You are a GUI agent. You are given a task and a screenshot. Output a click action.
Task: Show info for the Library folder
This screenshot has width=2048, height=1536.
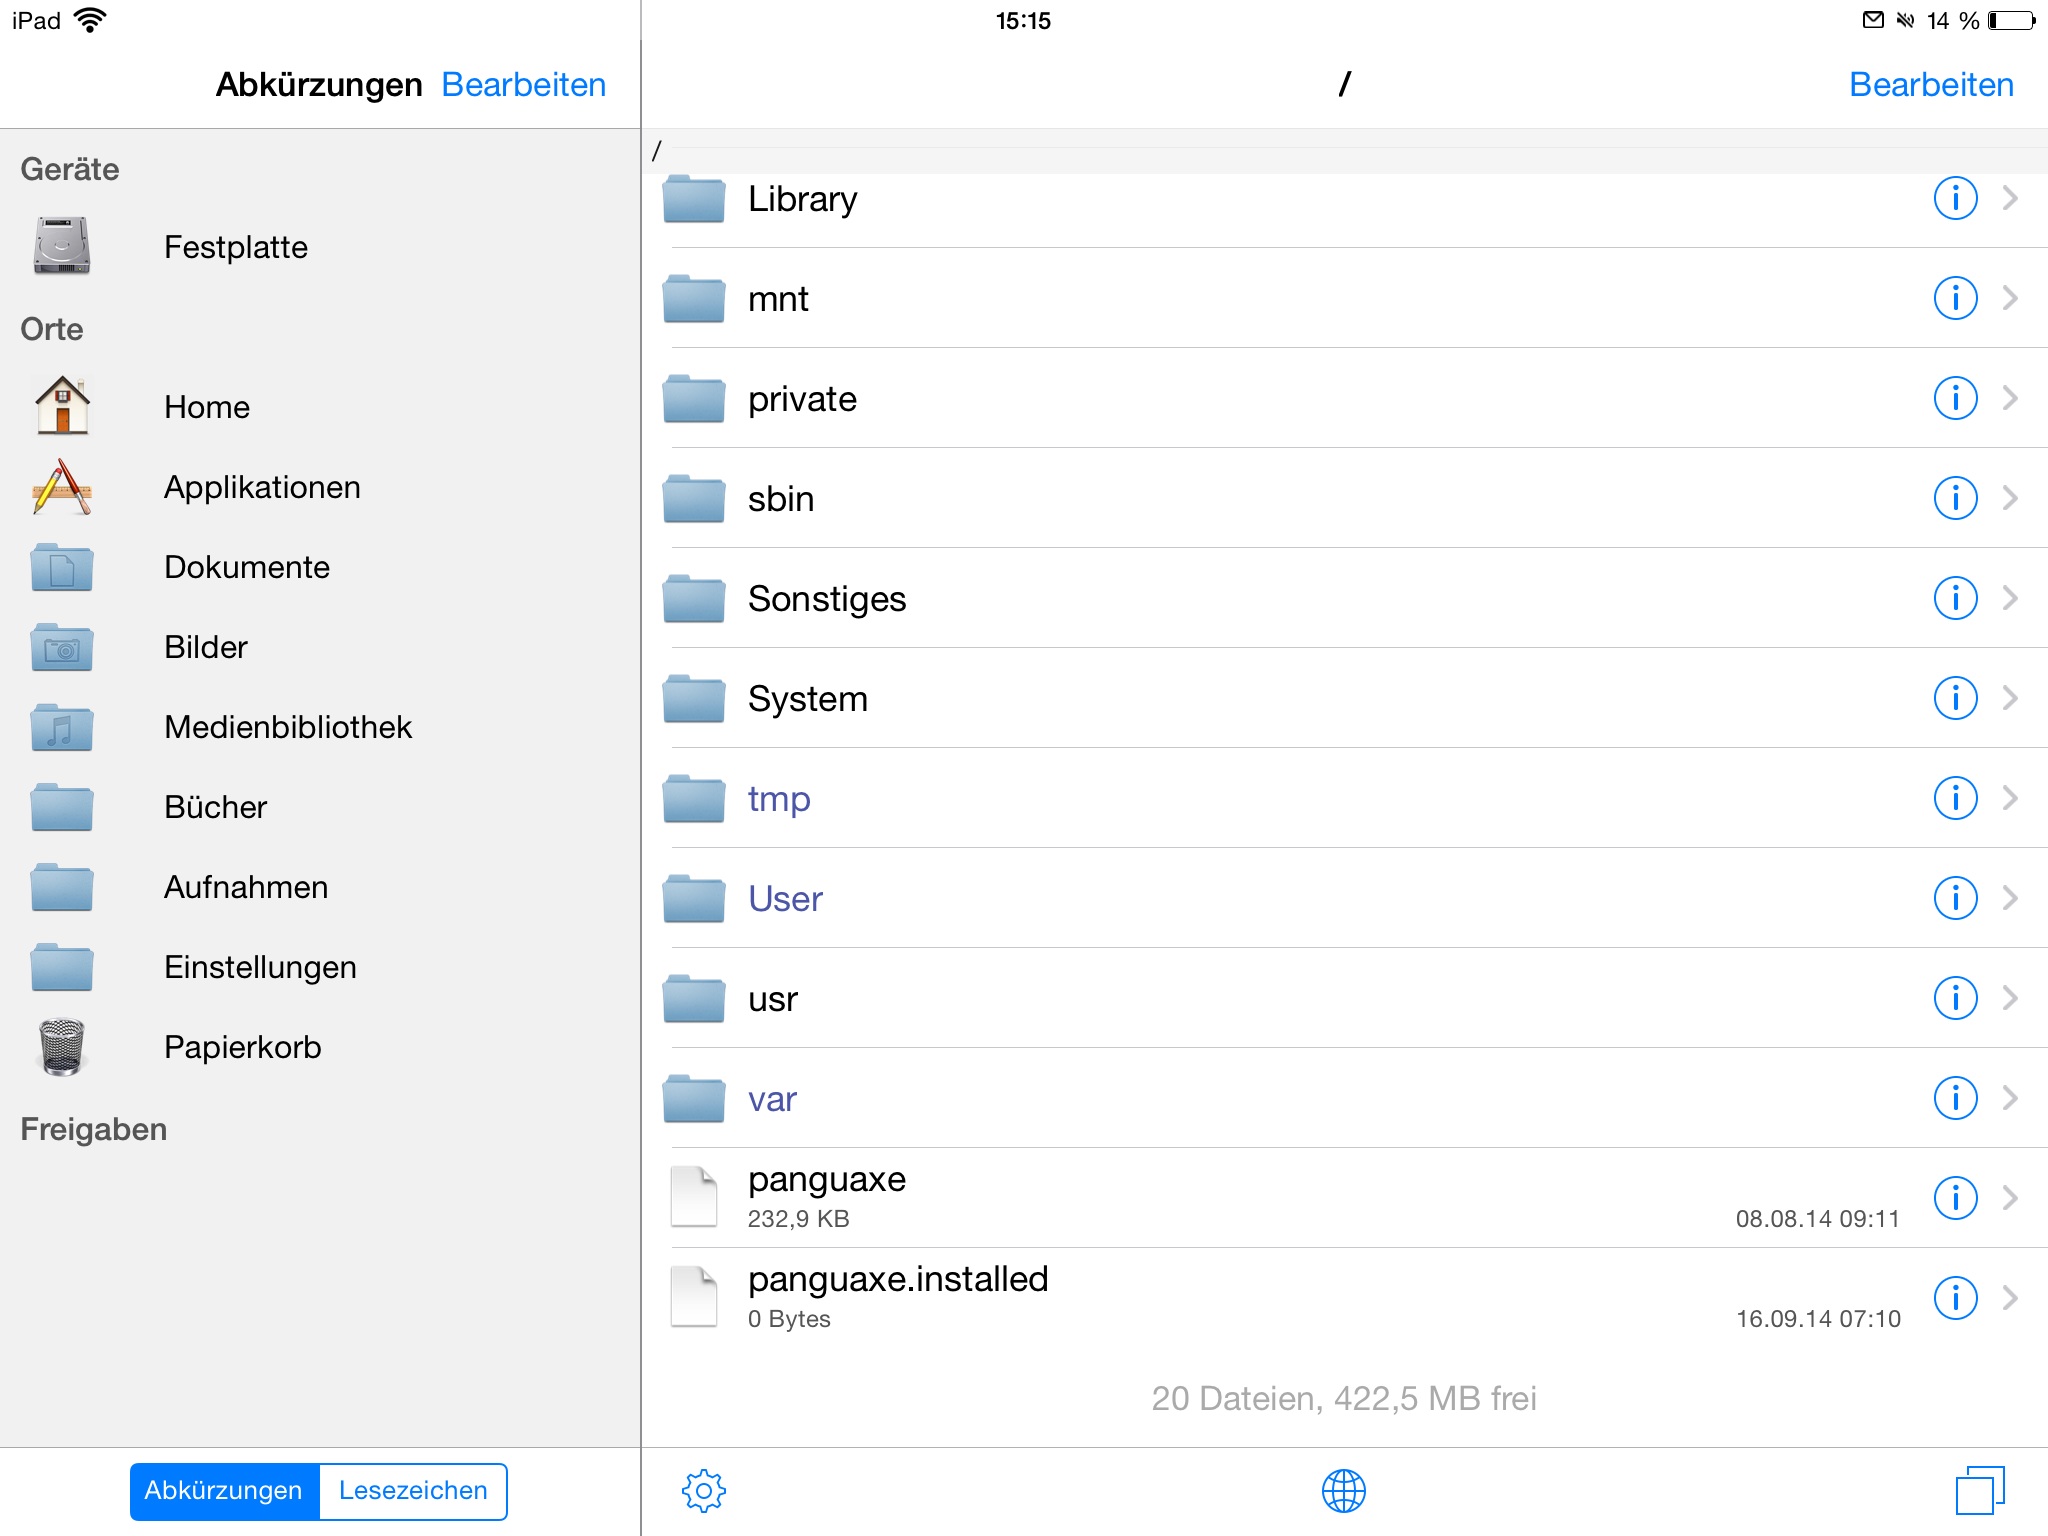(x=1955, y=198)
